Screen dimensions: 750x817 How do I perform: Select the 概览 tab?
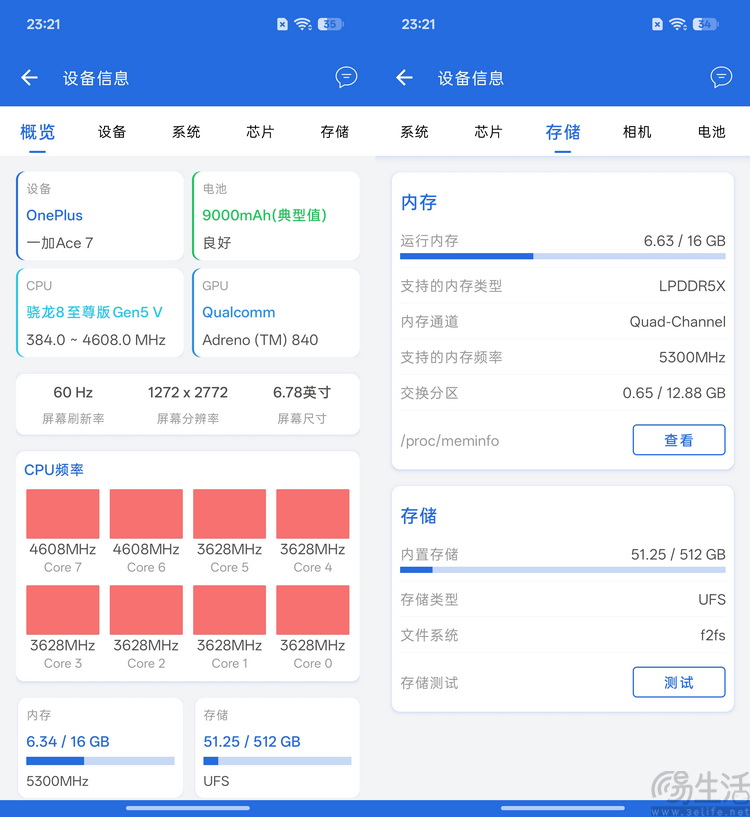(38, 132)
